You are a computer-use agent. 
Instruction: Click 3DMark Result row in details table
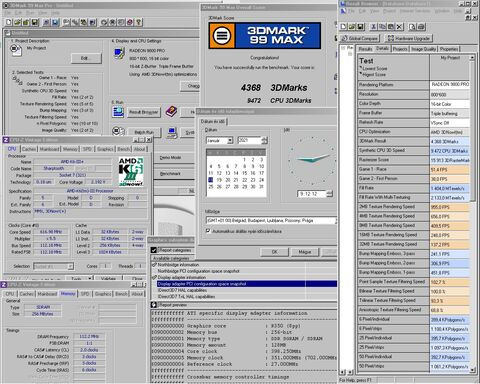[x=414, y=141]
